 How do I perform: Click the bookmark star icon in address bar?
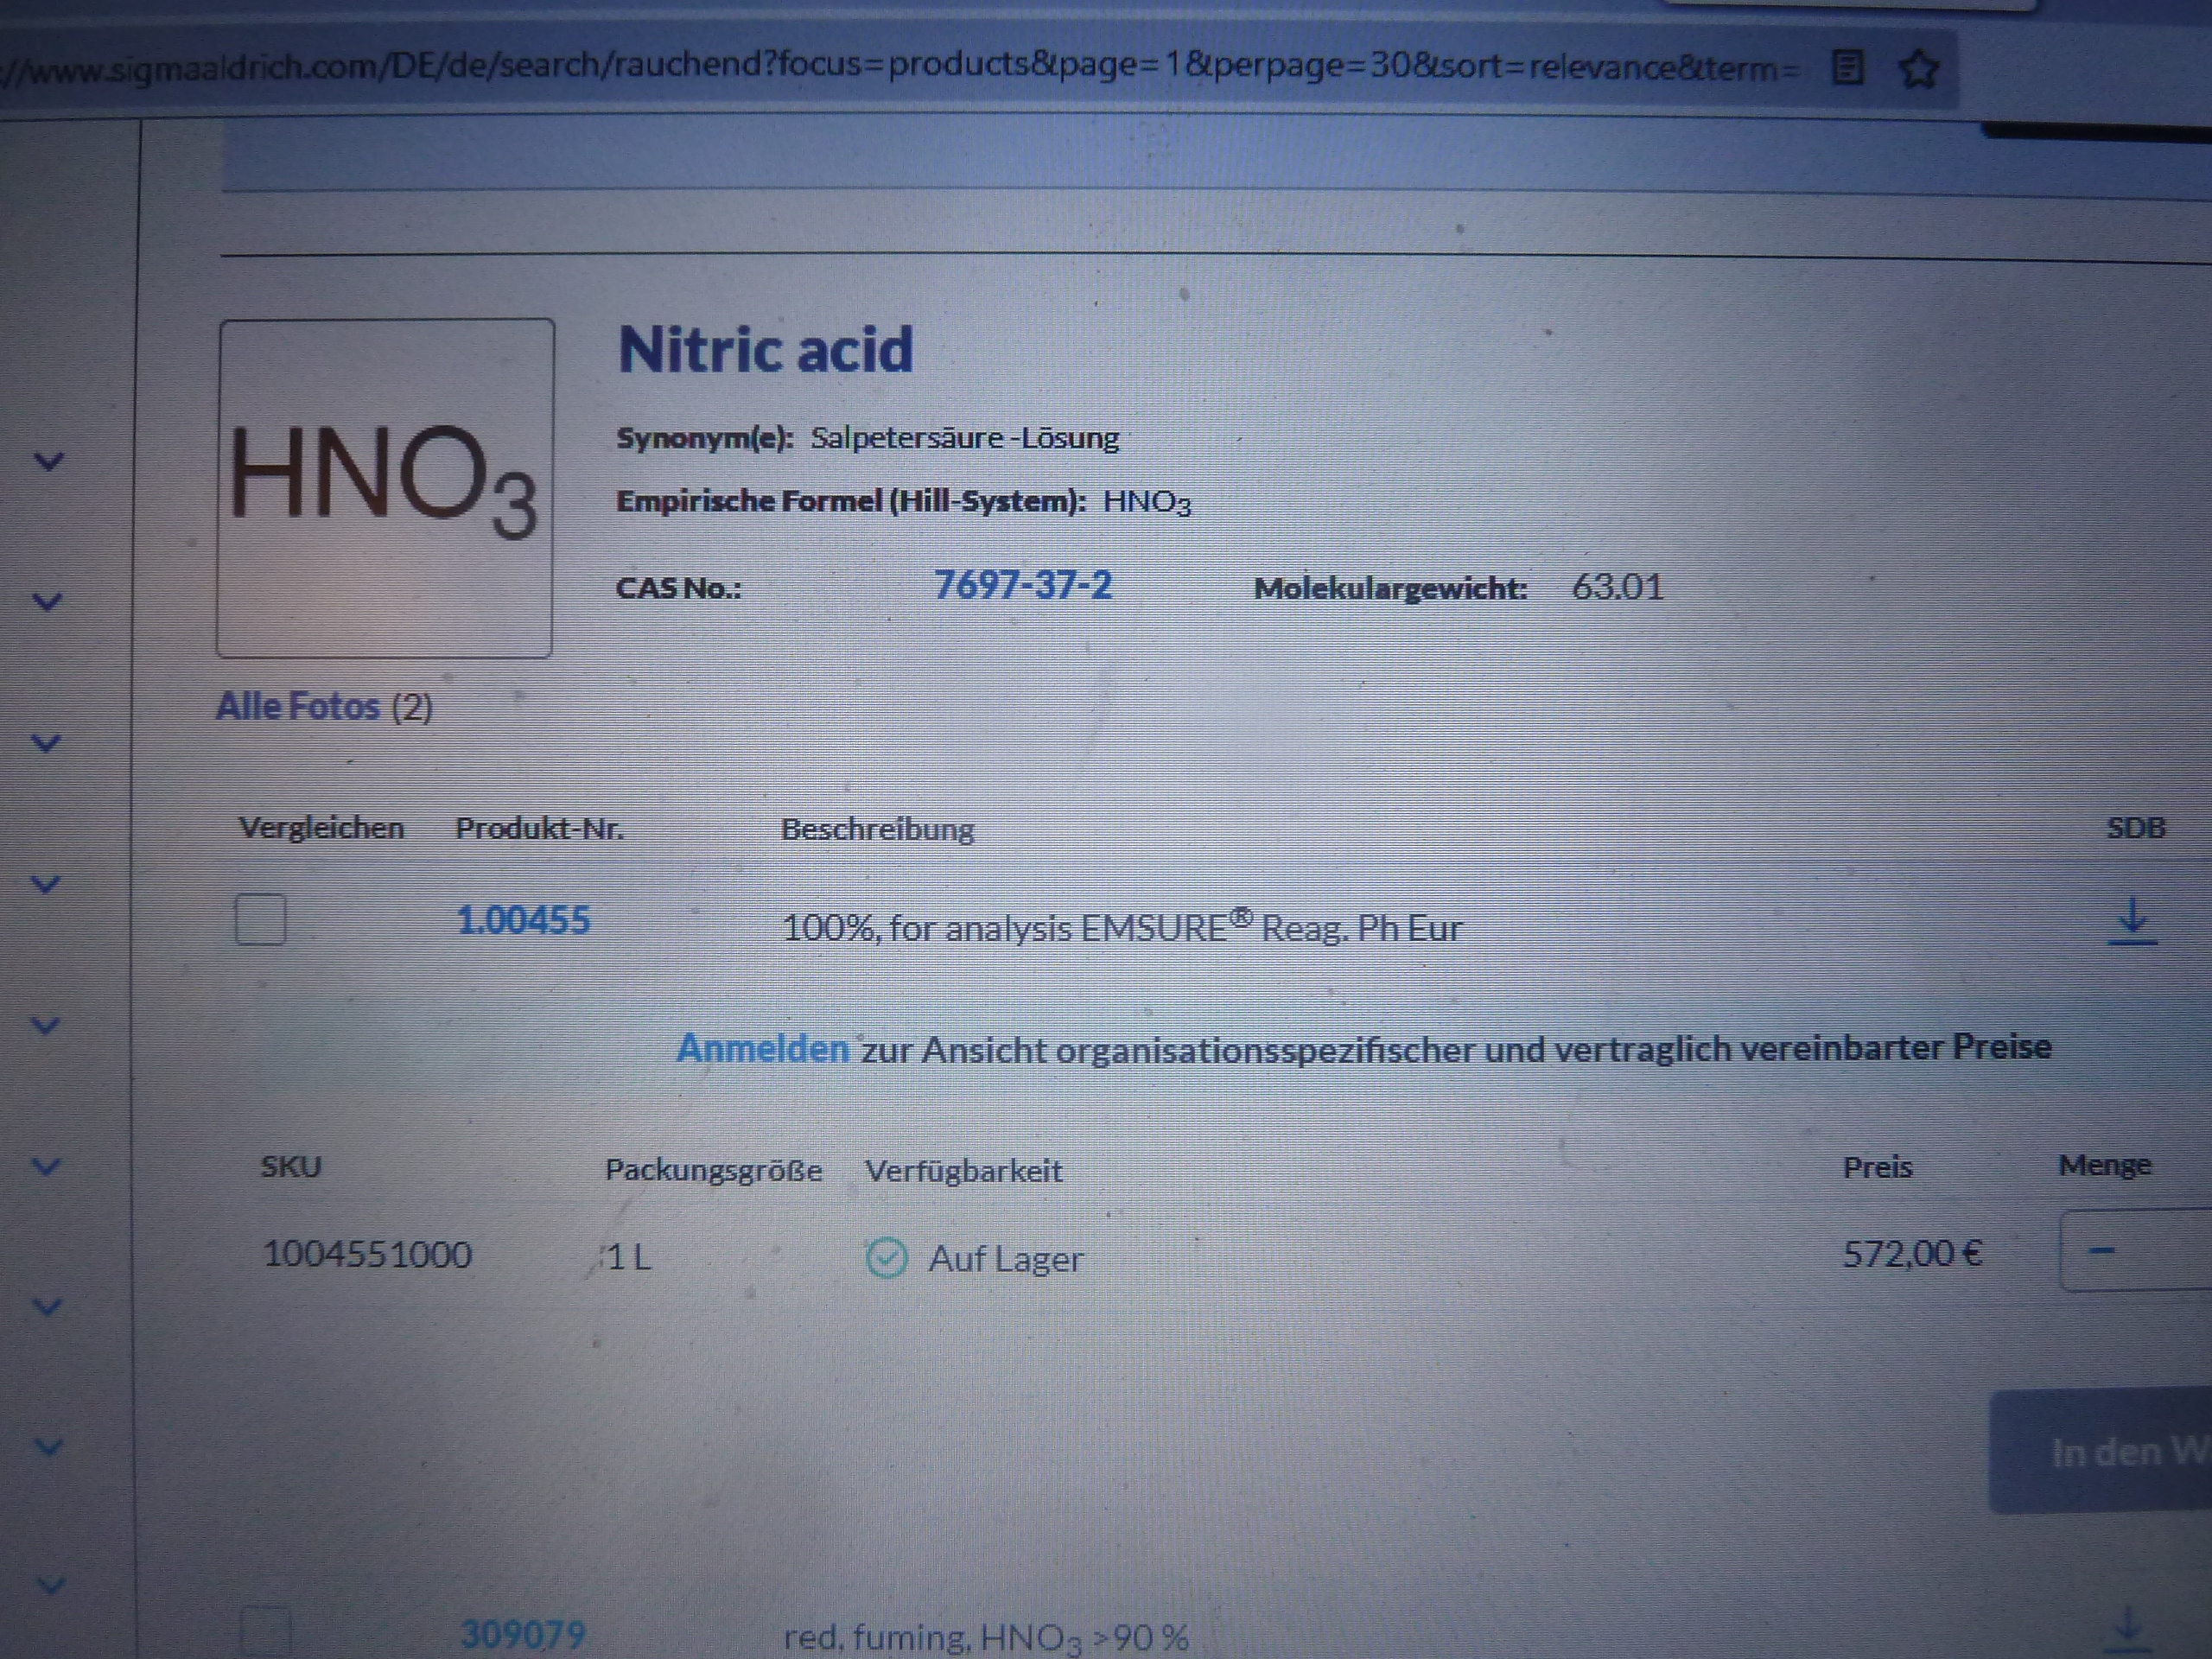pyautogui.click(x=1918, y=69)
